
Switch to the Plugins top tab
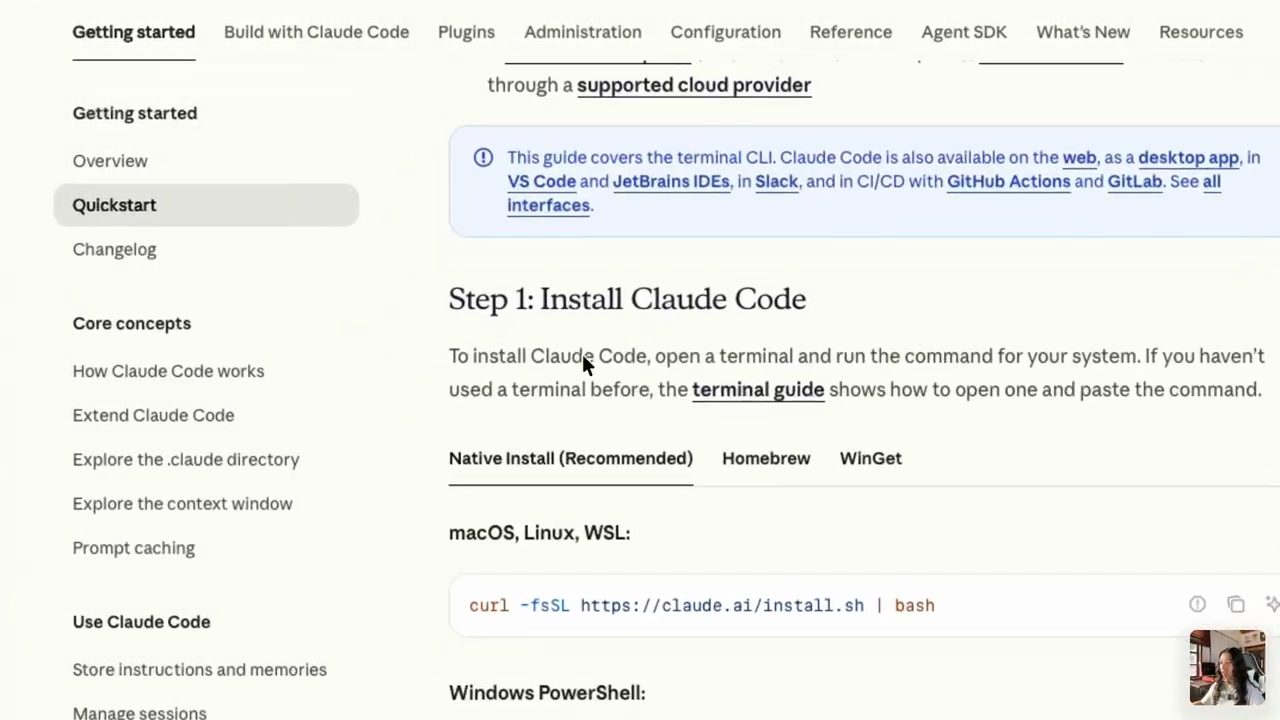(x=466, y=32)
